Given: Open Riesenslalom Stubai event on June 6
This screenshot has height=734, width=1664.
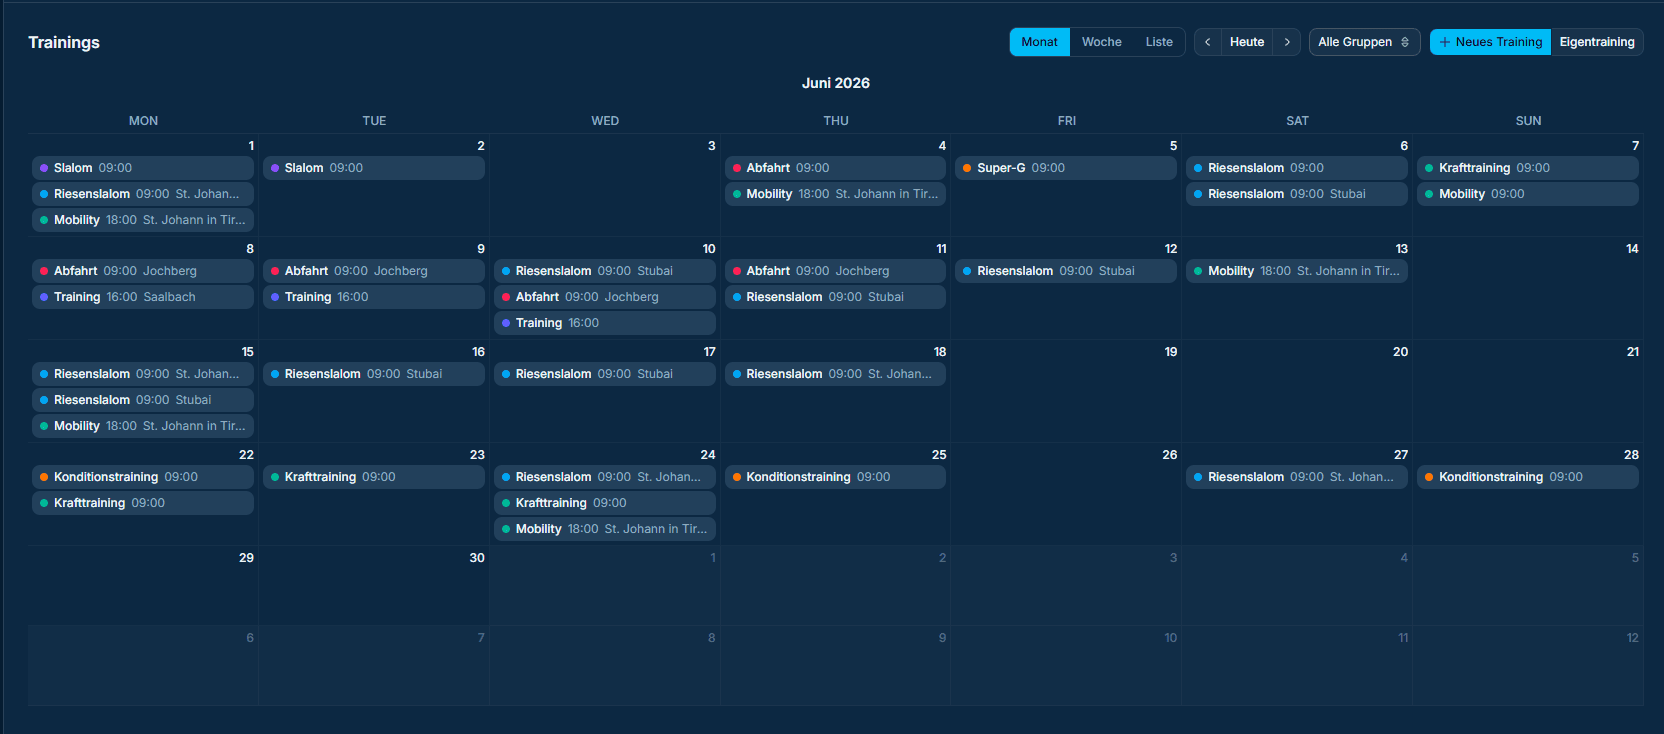Looking at the screenshot, I should tap(1297, 194).
